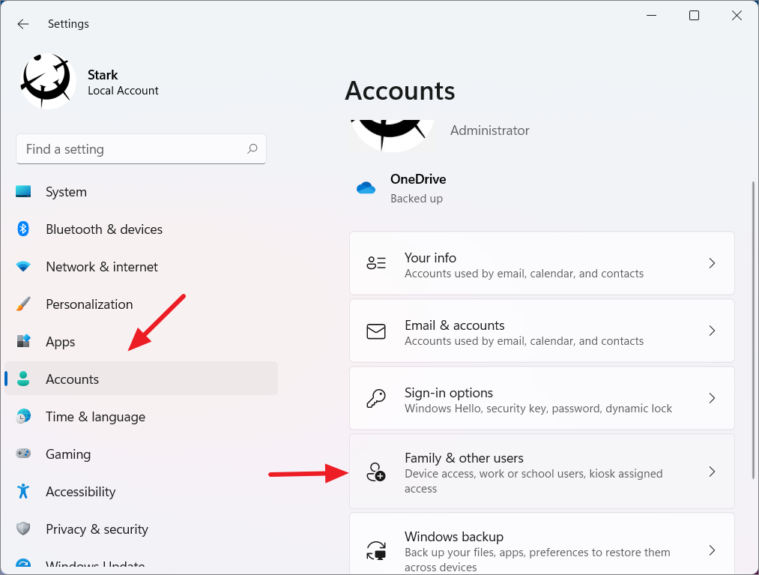Click the Time & language globe icon
Image resolution: width=759 pixels, height=575 pixels.
[23, 416]
